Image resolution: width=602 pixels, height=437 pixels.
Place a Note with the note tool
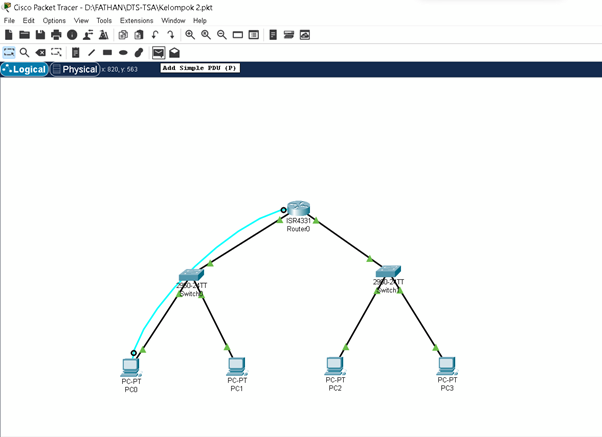click(x=76, y=53)
